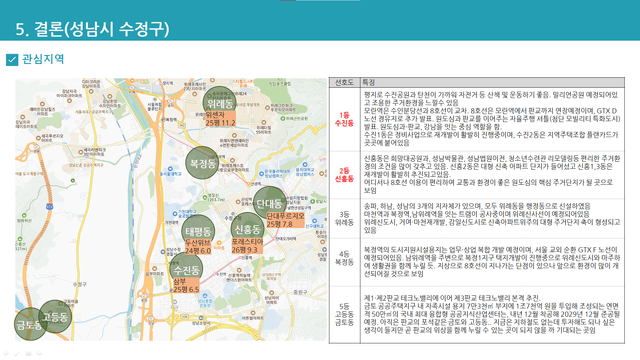Click the 두산위브 24평 6.0 price label
640x360 pixels.
pyautogui.click(x=198, y=247)
